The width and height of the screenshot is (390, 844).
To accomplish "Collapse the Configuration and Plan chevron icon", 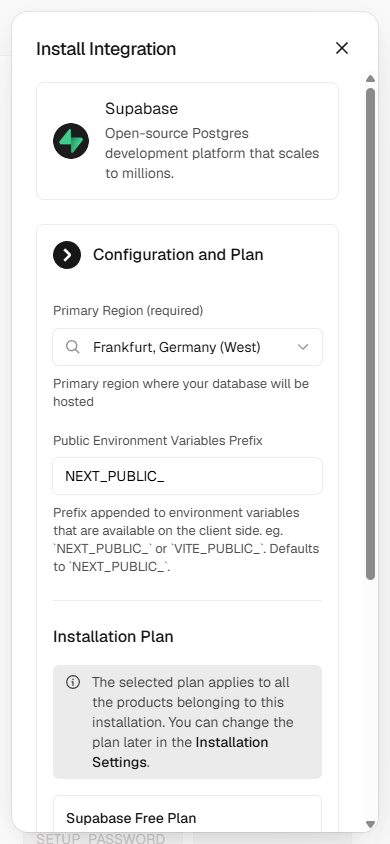I will (67, 255).
